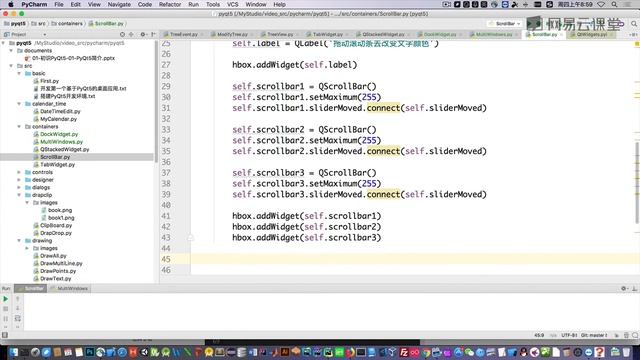Screen dimensions: 640x360
Task: Click the green Rerun button in Run panel
Action: click(5, 299)
